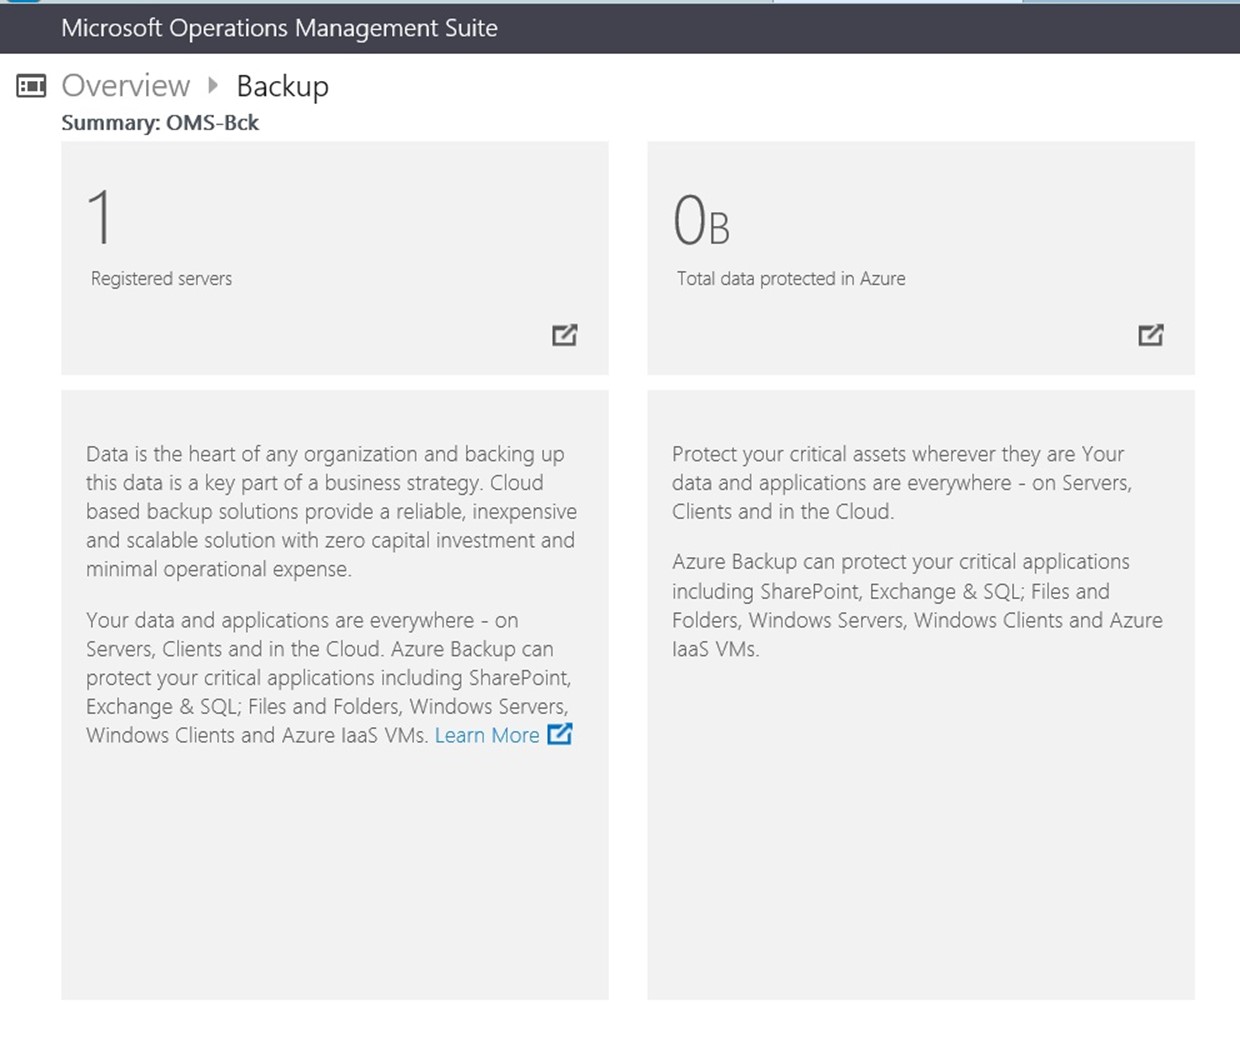Click the '0B' data protected value
The image size is (1240, 1045).
coord(701,220)
